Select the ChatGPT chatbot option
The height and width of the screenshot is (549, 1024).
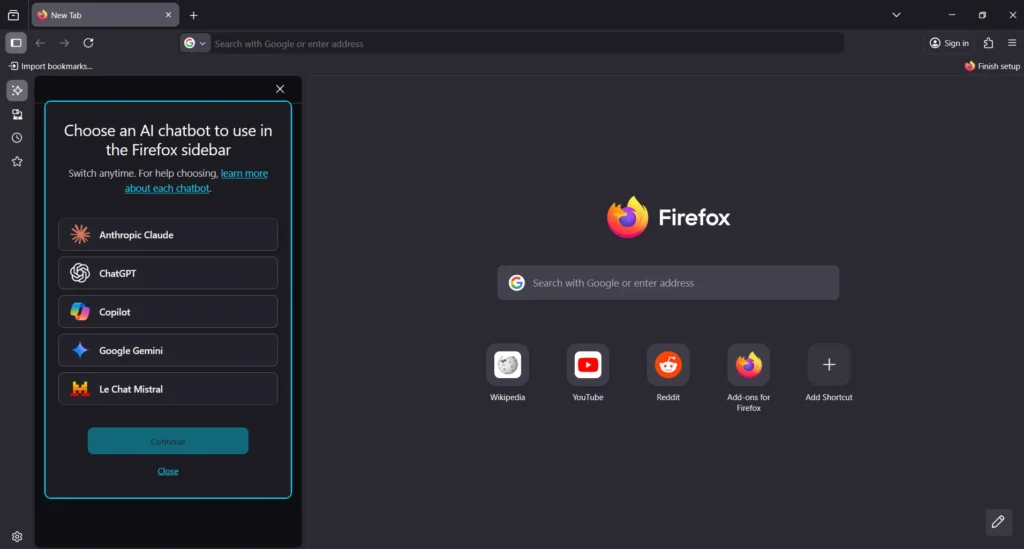pyautogui.click(x=168, y=273)
